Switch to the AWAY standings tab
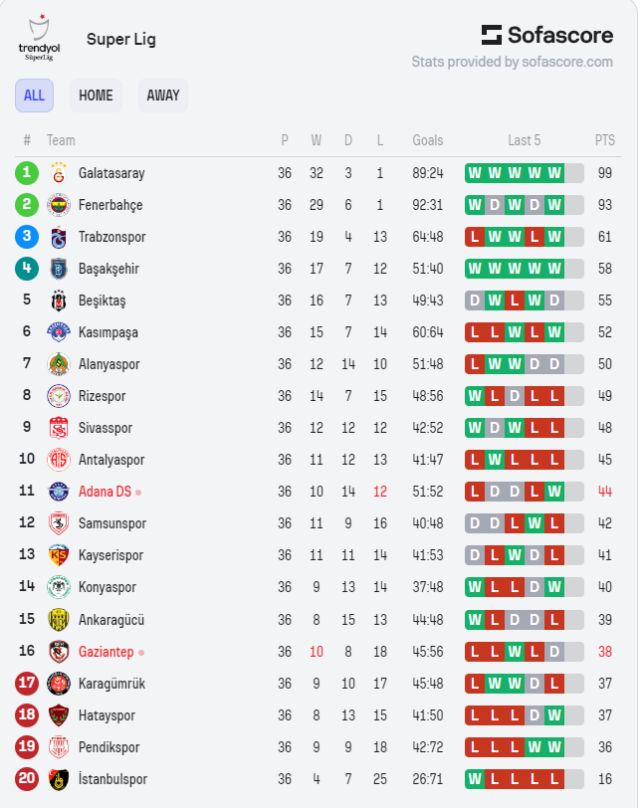Image resolution: width=640 pixels, height=808 pixels. click(163, 96)
